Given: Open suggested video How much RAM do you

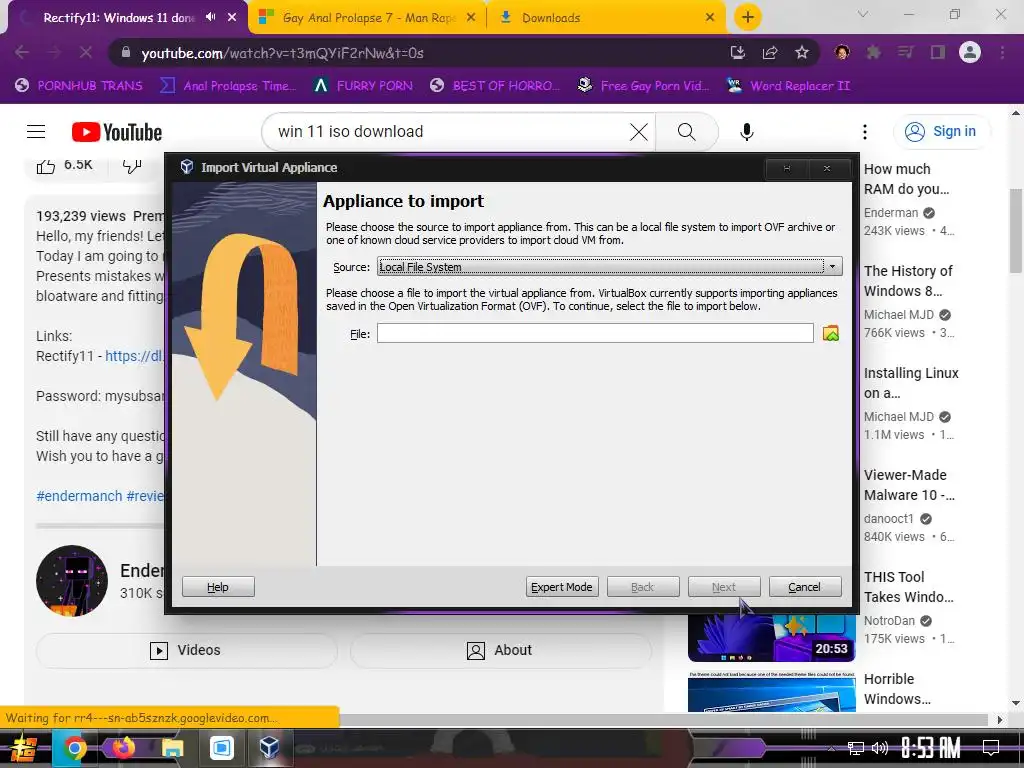Looking at the screenshot, I should [906, 179].
